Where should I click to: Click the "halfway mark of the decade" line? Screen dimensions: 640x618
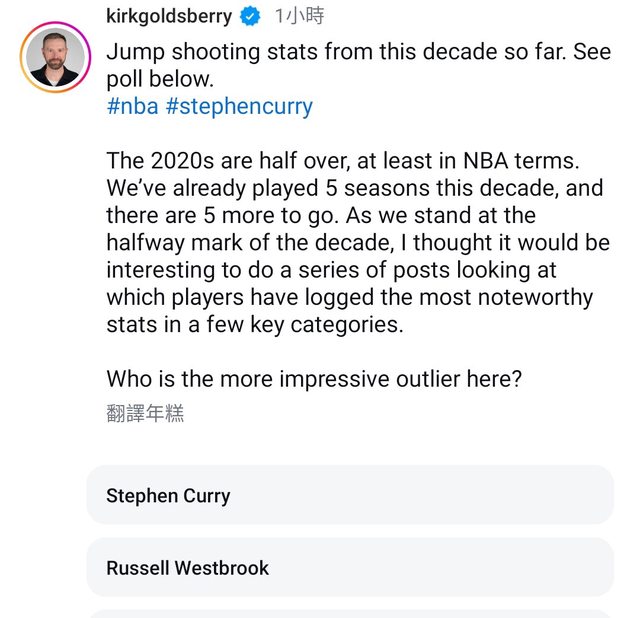pyautogui.click(x=358, y=242)
